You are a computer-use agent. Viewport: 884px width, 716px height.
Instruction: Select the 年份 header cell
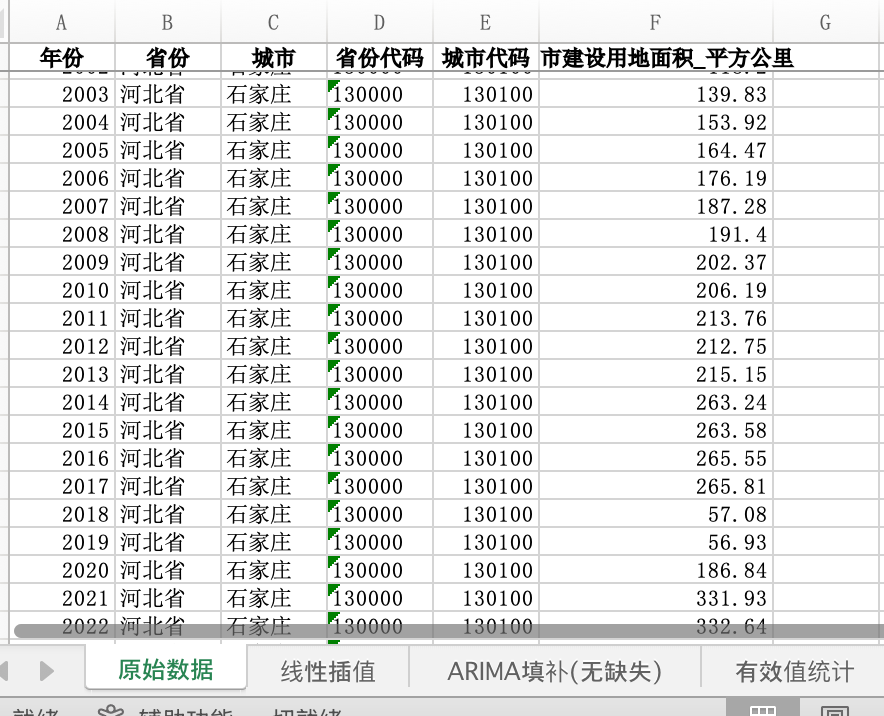(62, 58)
